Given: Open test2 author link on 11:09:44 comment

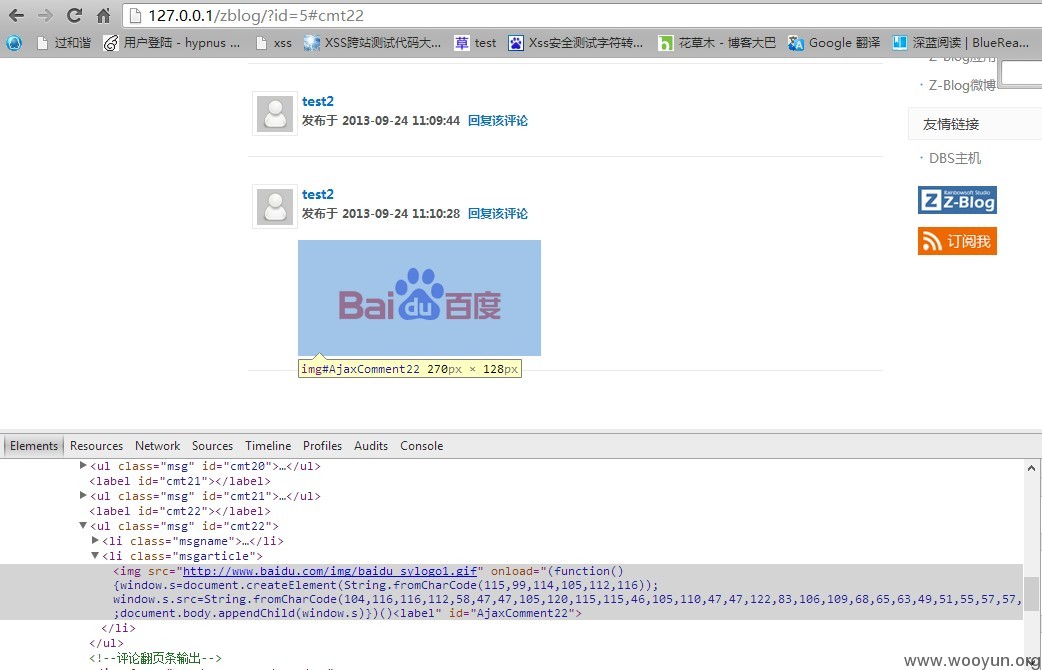Looking at the screenshot, I should pyautogui.click(x=318, y=101).
